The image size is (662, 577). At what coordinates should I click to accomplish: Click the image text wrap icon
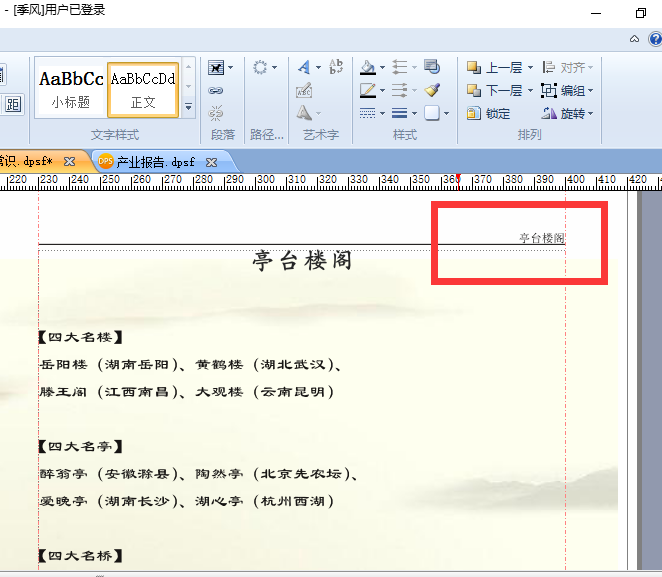[216, 68]
